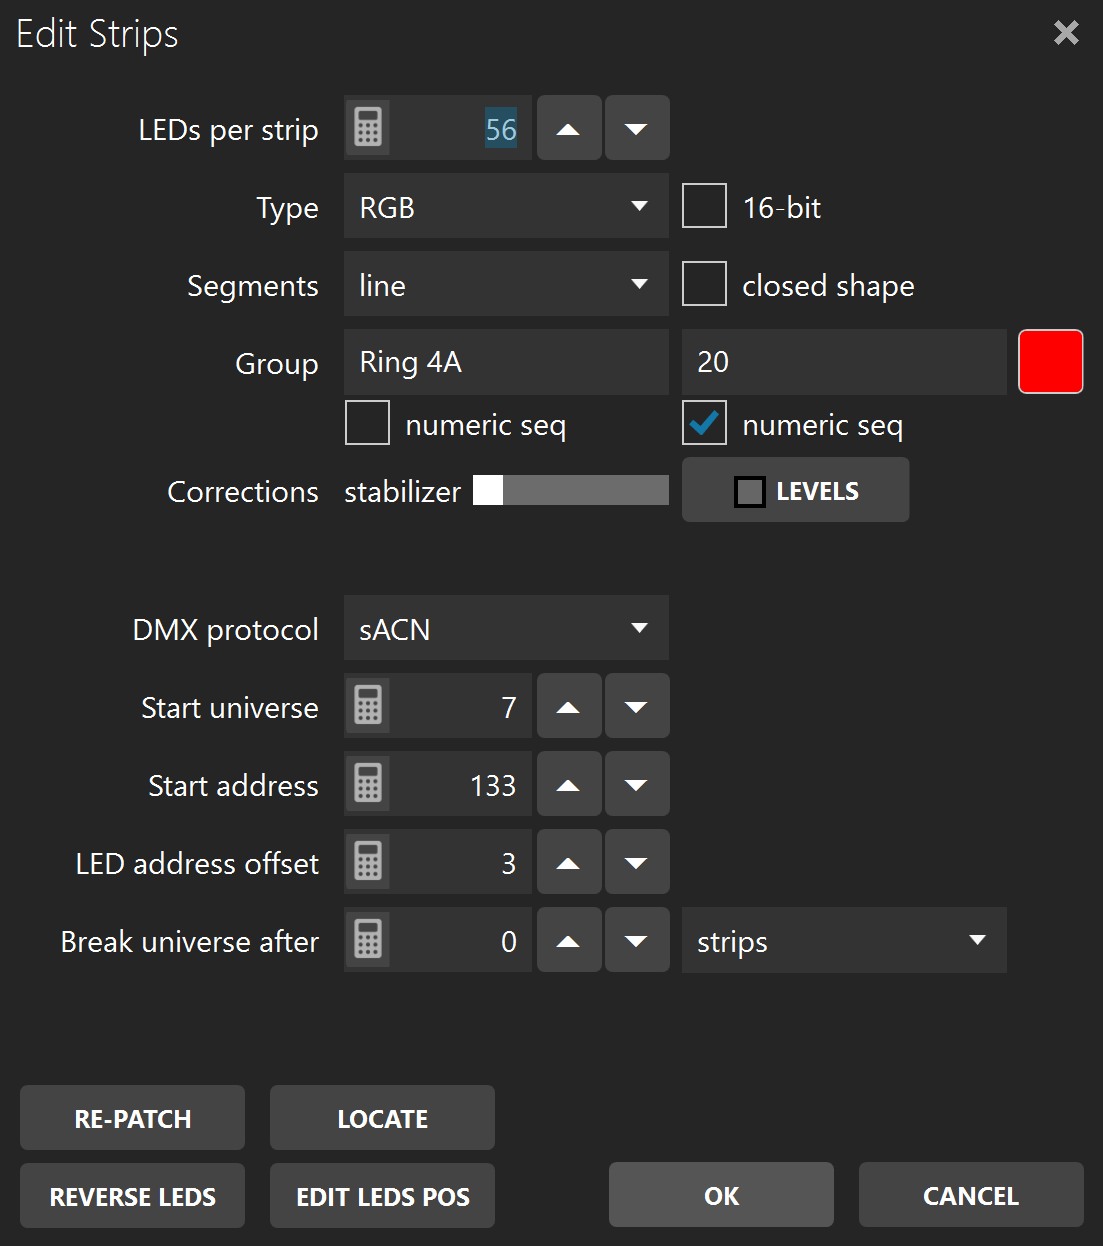The height and width of the screenshot is (1246, 1103).
Task: Click the Start address value 133
Action: [x=493, y=785]
